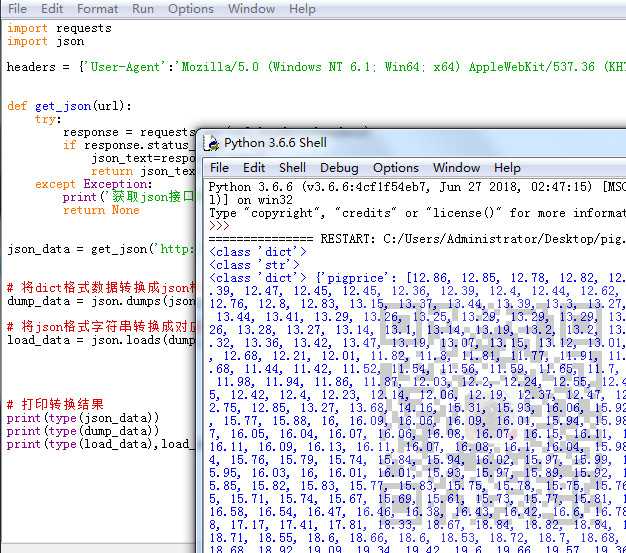626x553 pixels.
Task: Open Shell menu in Python Shell
Action: point(292,168)
